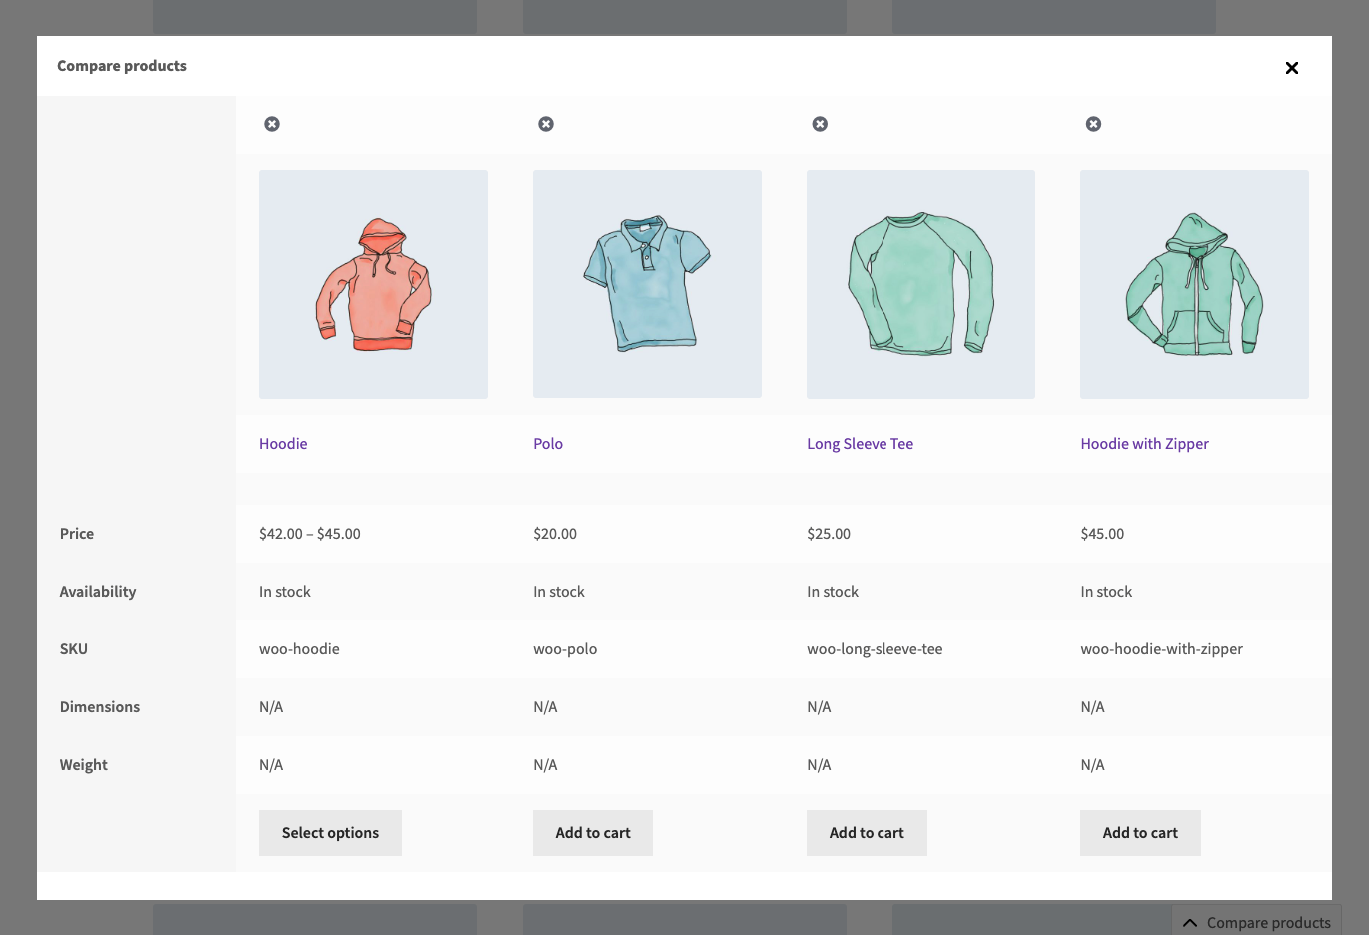Add Polo to cart
The image size is (1369, 935).
(x=593, y=833)
